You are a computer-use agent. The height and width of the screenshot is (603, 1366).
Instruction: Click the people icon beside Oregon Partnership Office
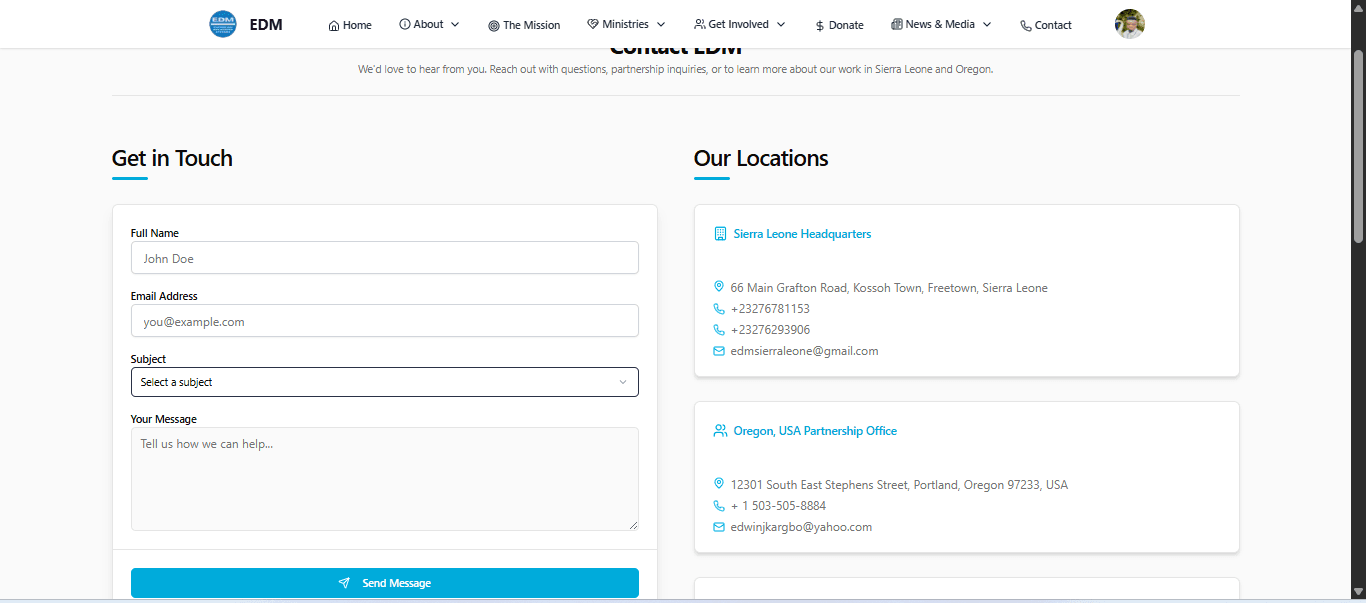pos(720,431)
